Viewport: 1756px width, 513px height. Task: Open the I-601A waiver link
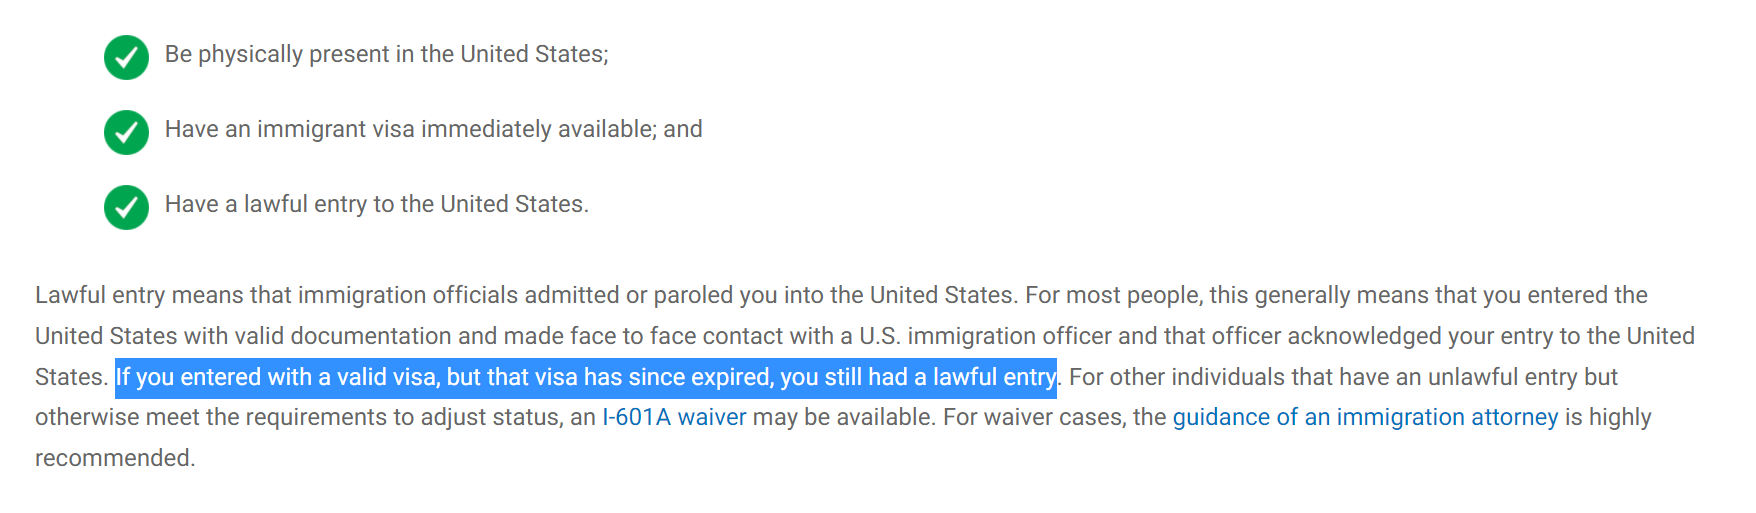[674, 417]
